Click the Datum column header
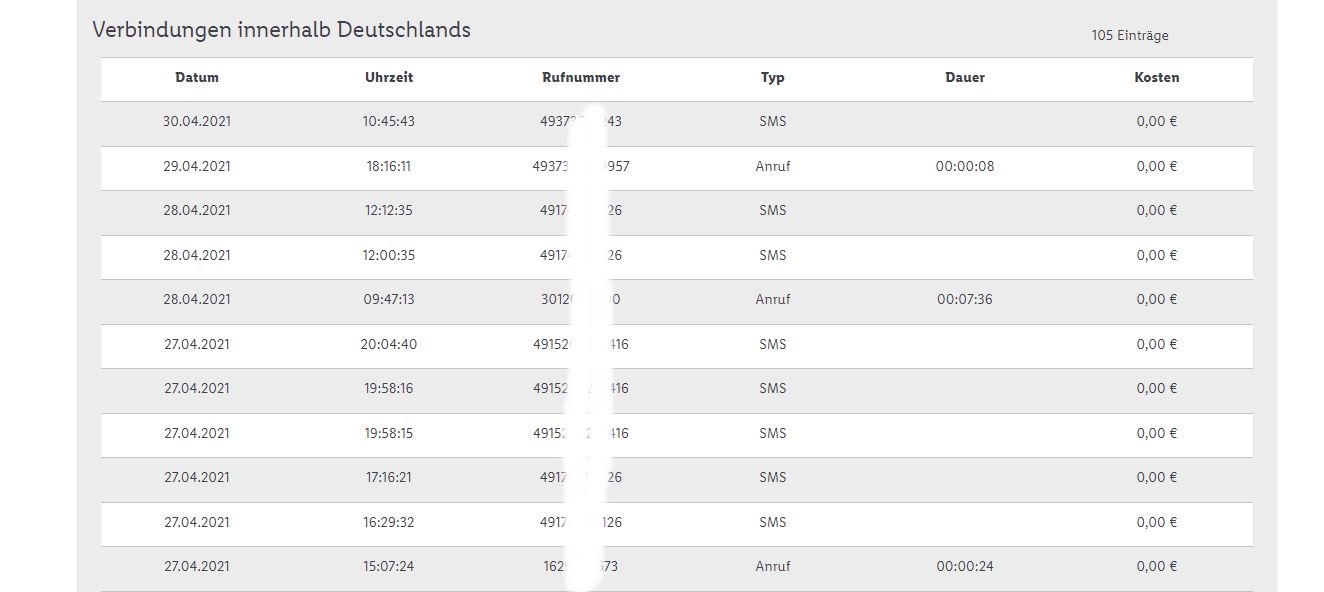This screenshot has height=592, width=1324. point(197,78)
